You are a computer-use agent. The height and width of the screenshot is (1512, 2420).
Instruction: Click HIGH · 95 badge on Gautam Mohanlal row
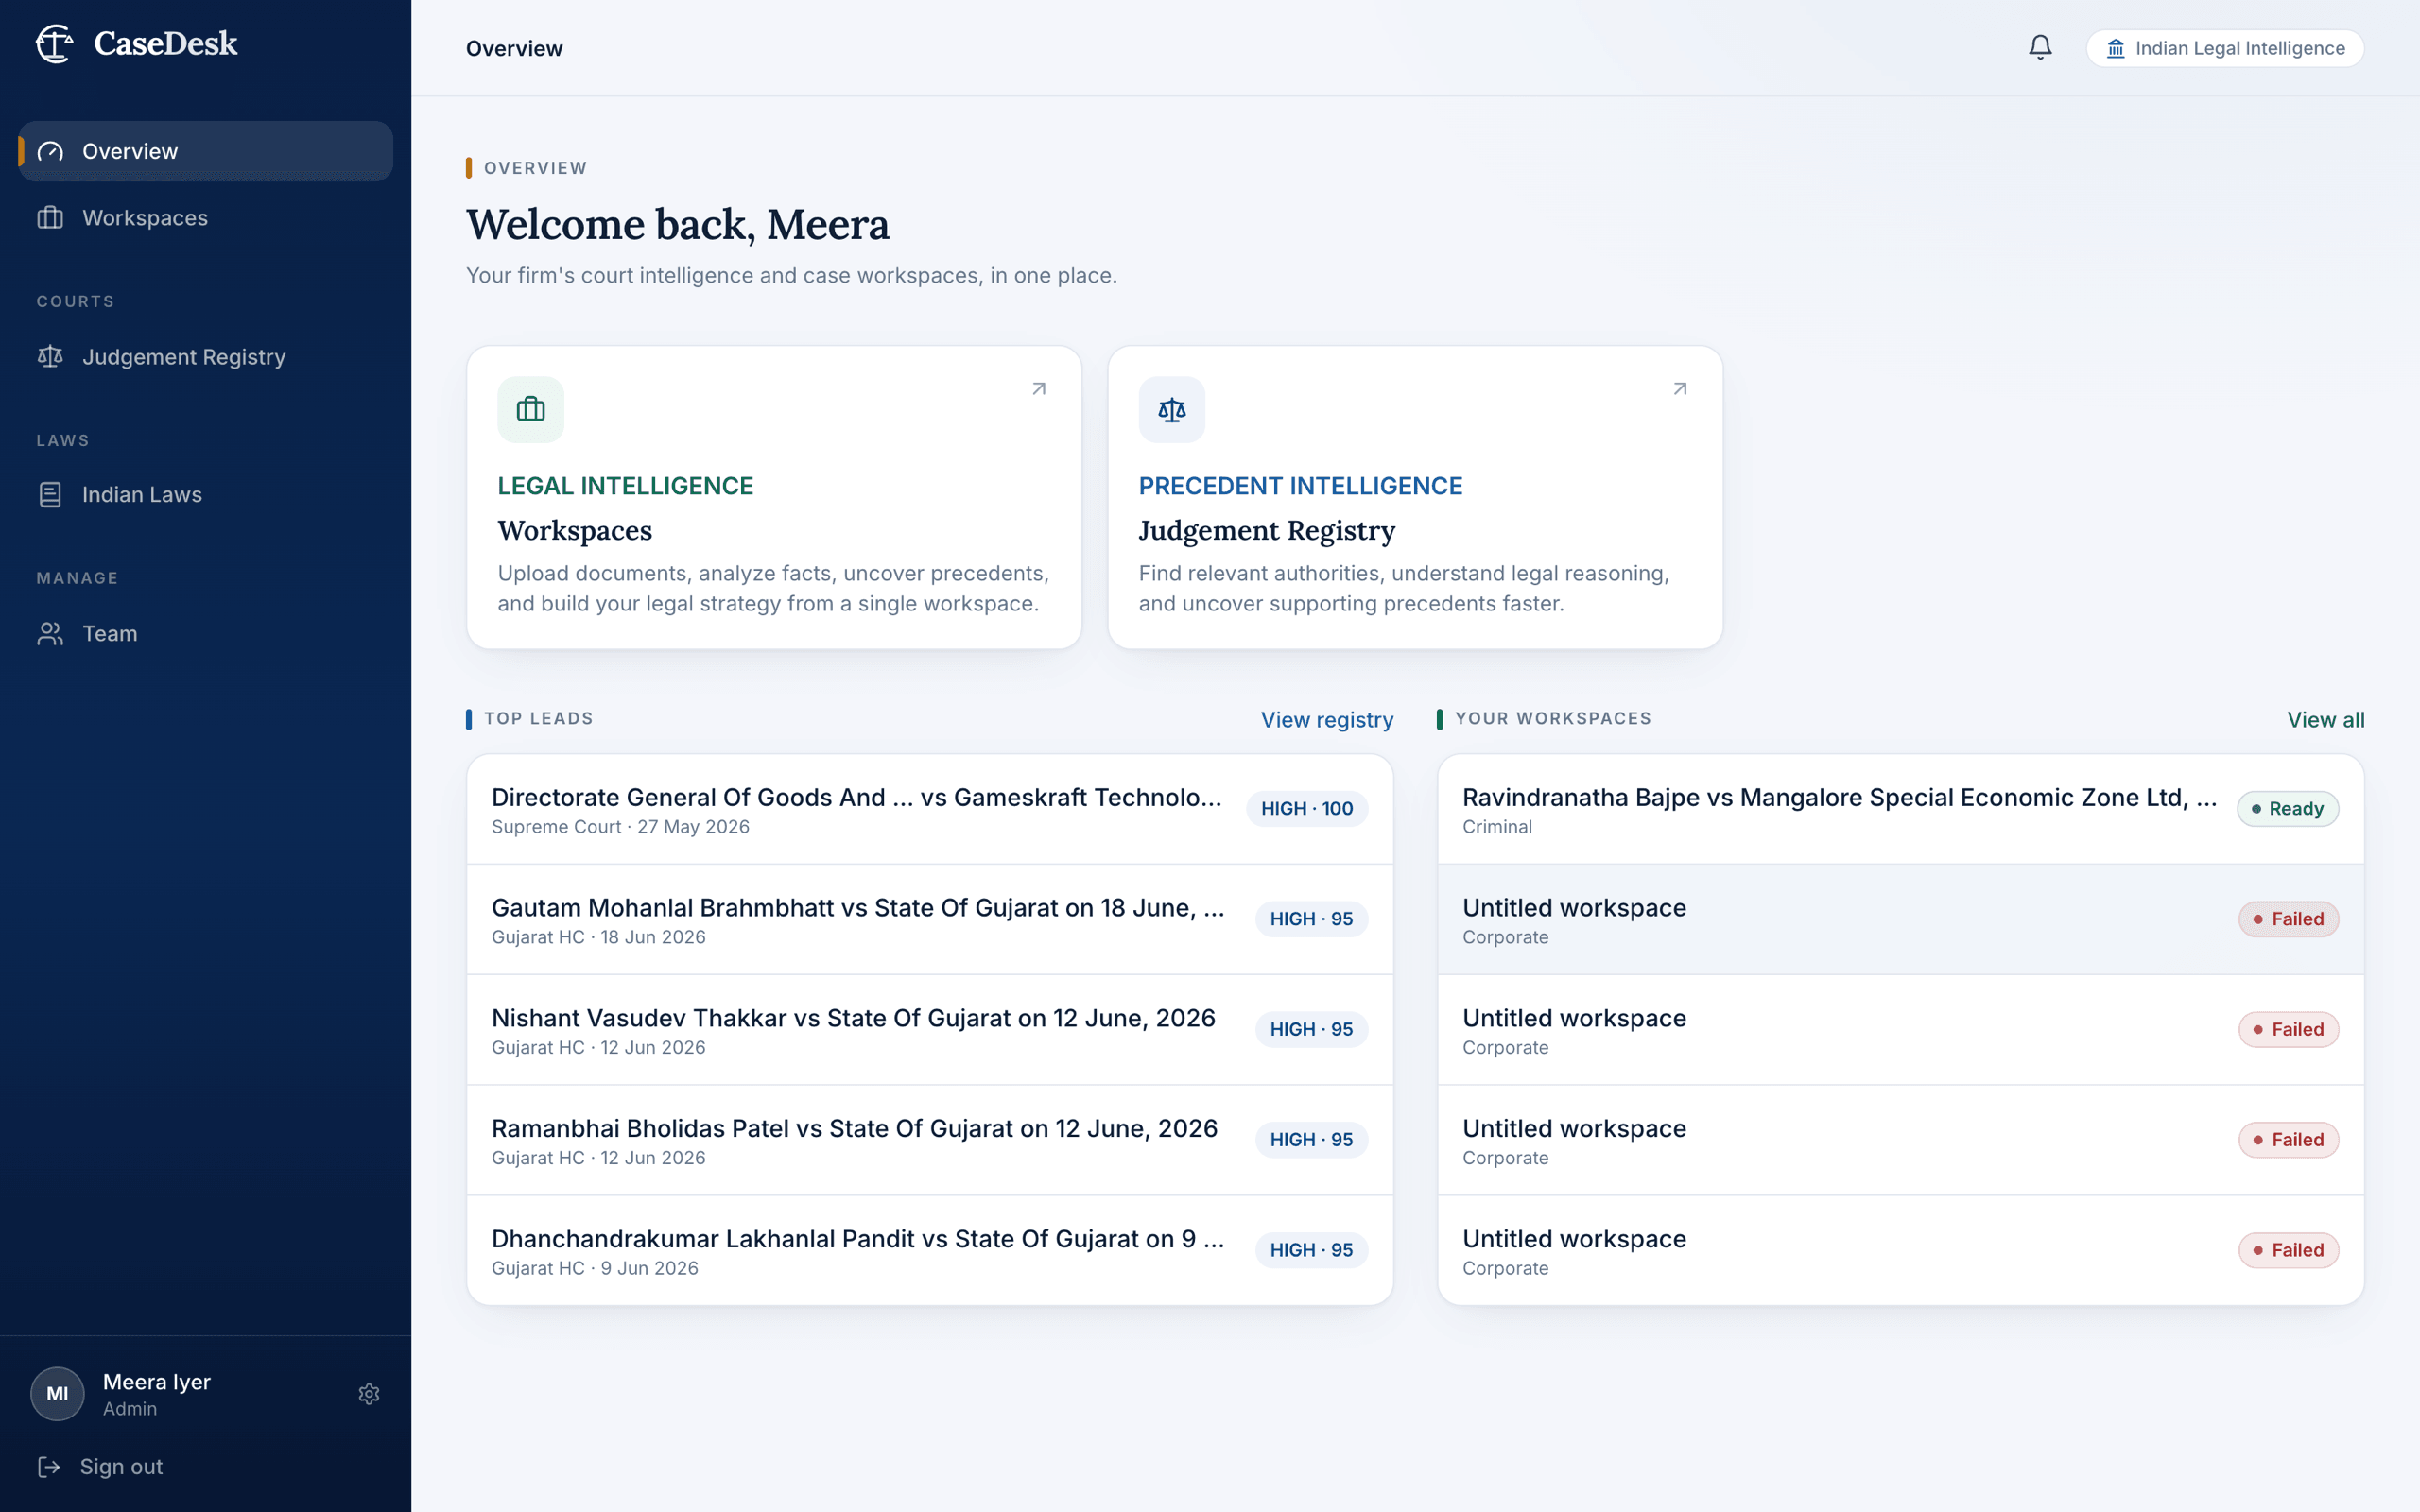1311,919
